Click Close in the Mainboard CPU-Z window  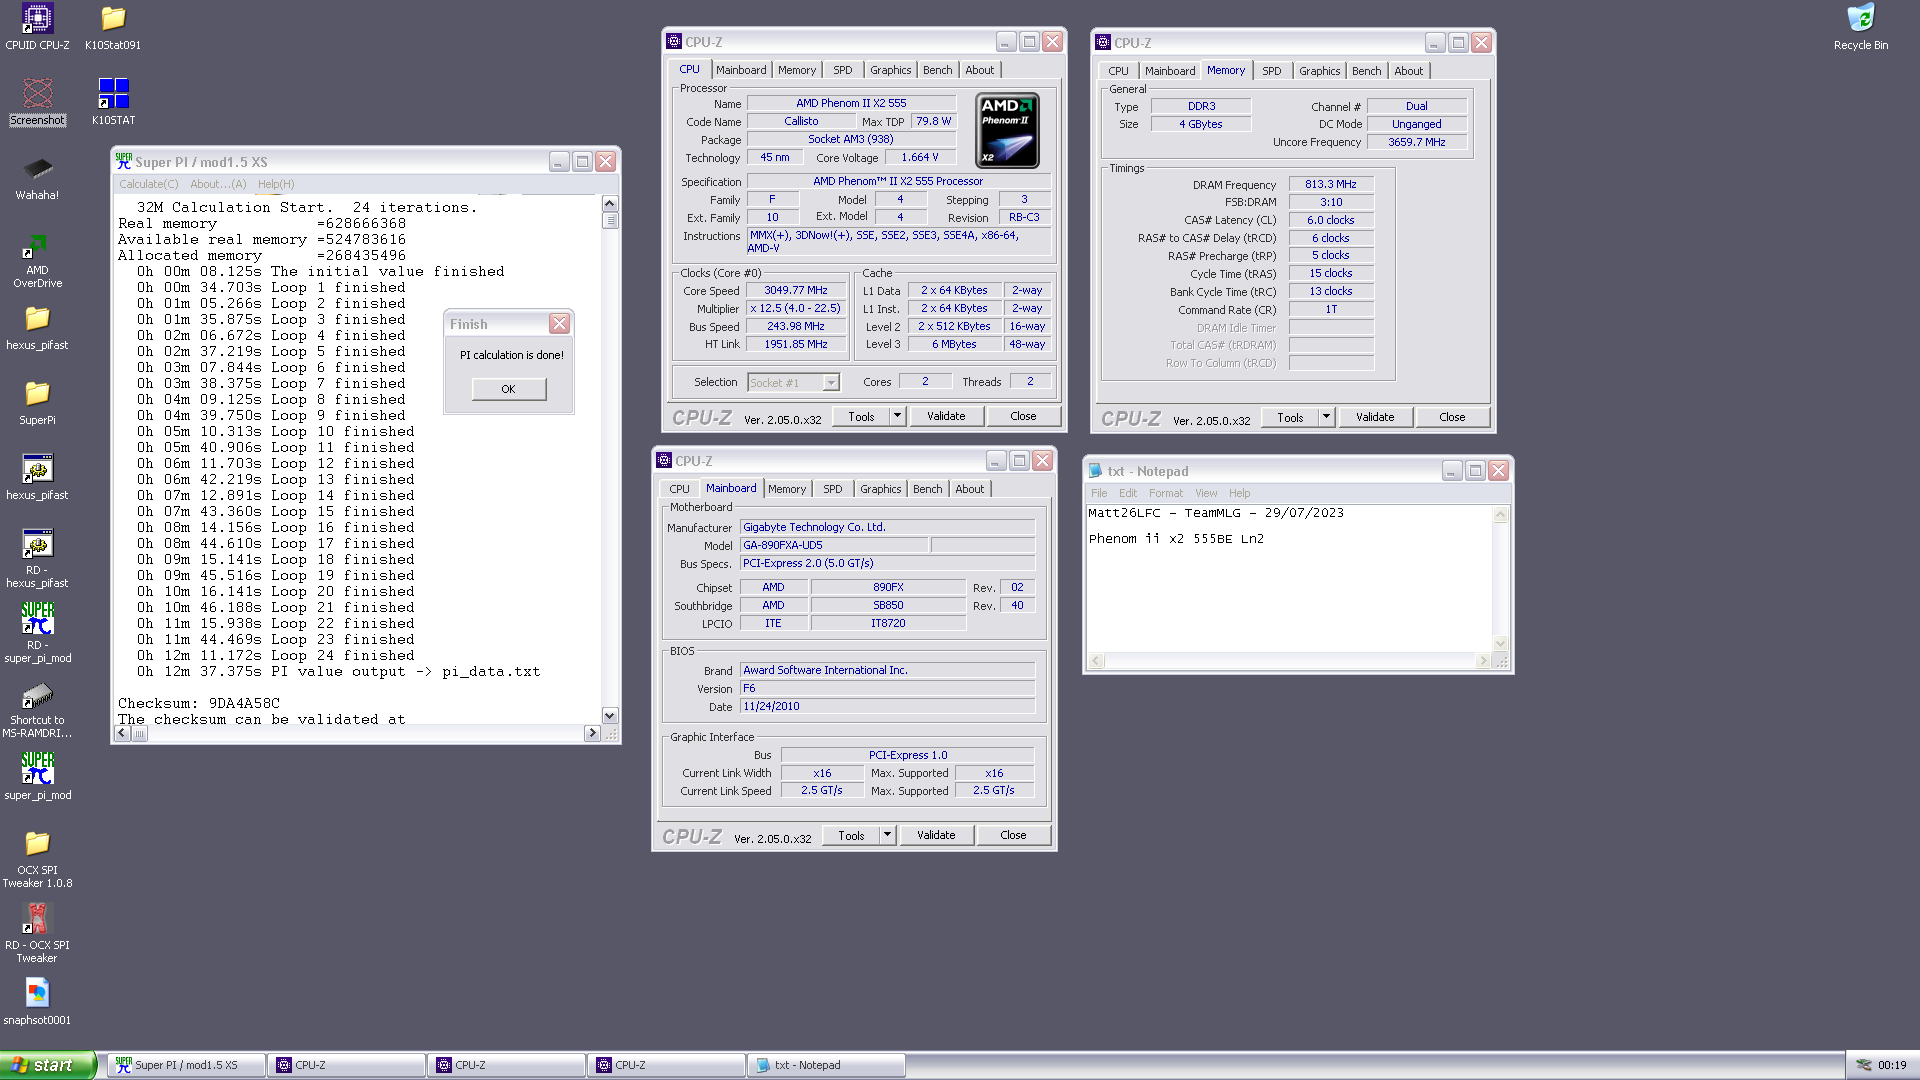click(1013, 835)
